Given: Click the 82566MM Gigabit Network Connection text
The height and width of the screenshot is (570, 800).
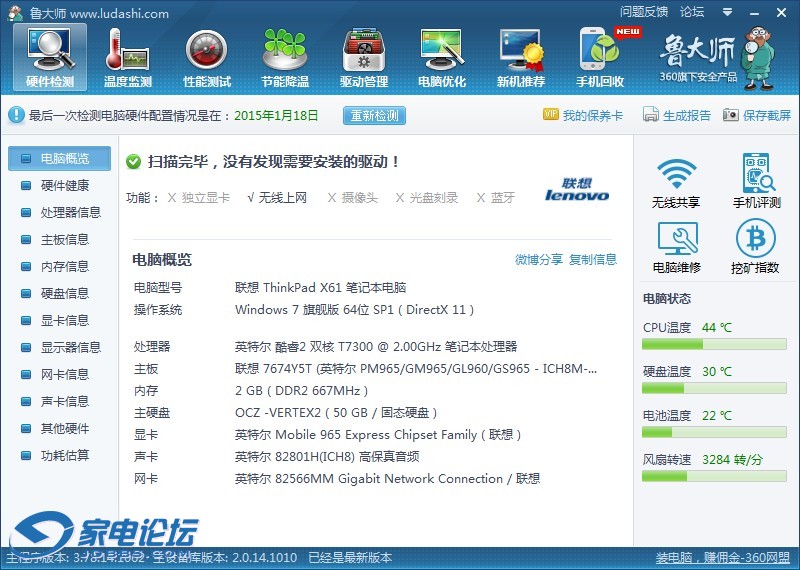Looking at the screenshot, I should [389, 479].
